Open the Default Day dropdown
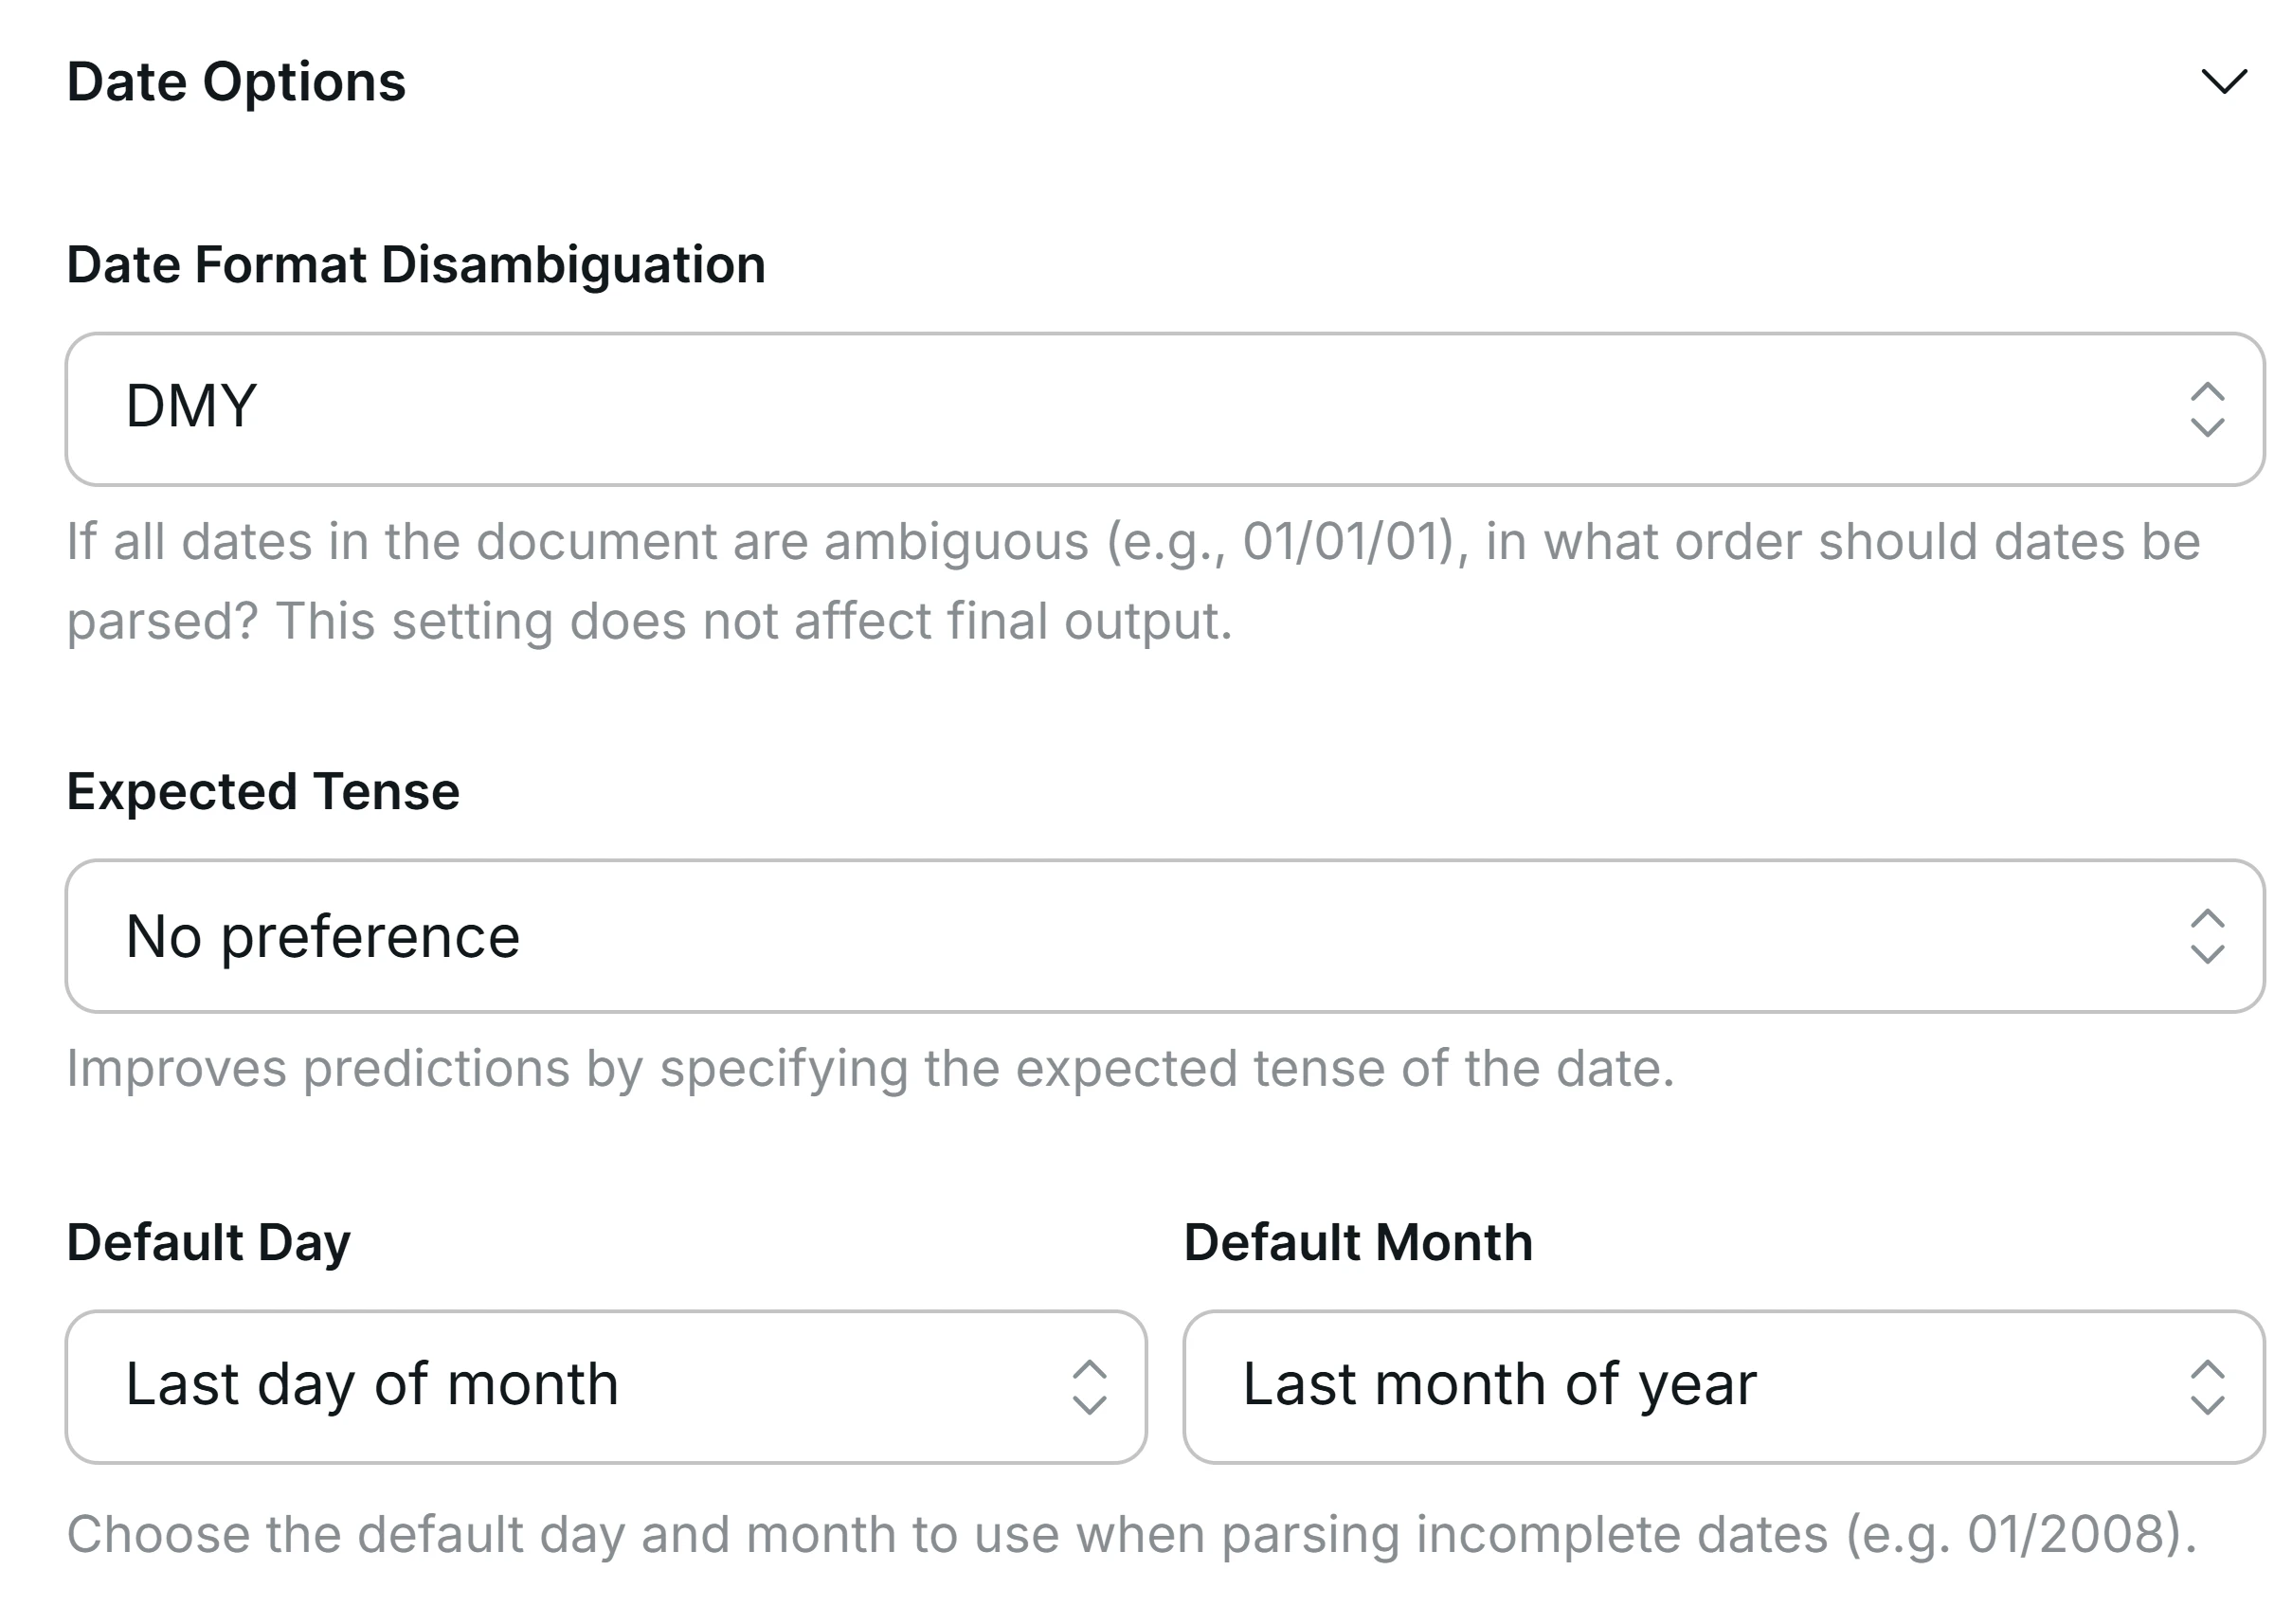The width and height of the screenshot is (2274, 1624). [x=605, y=1385]
